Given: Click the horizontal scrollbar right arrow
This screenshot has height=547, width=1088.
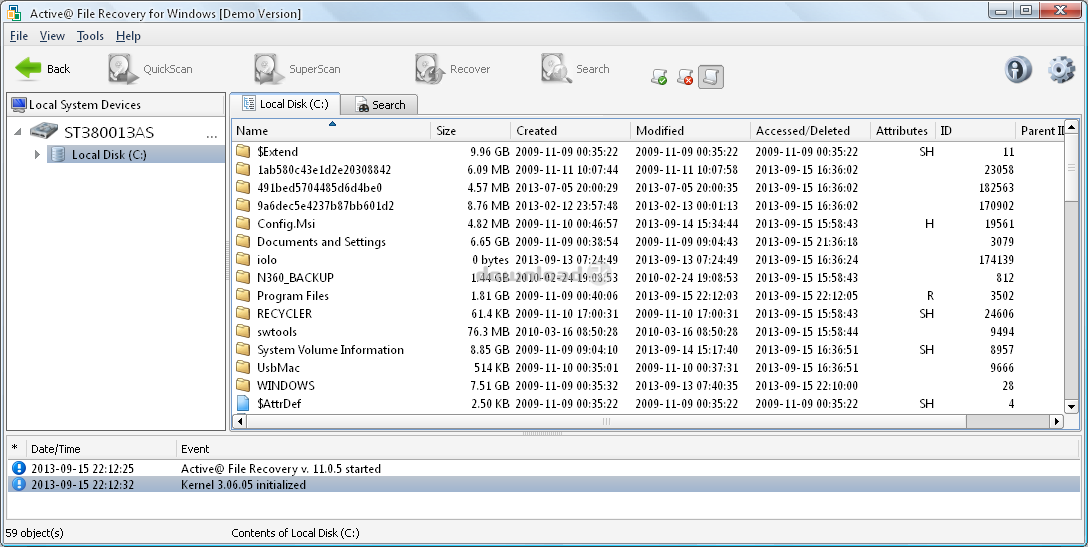Looking at the screenshot, I should [x=1056, y=422].
